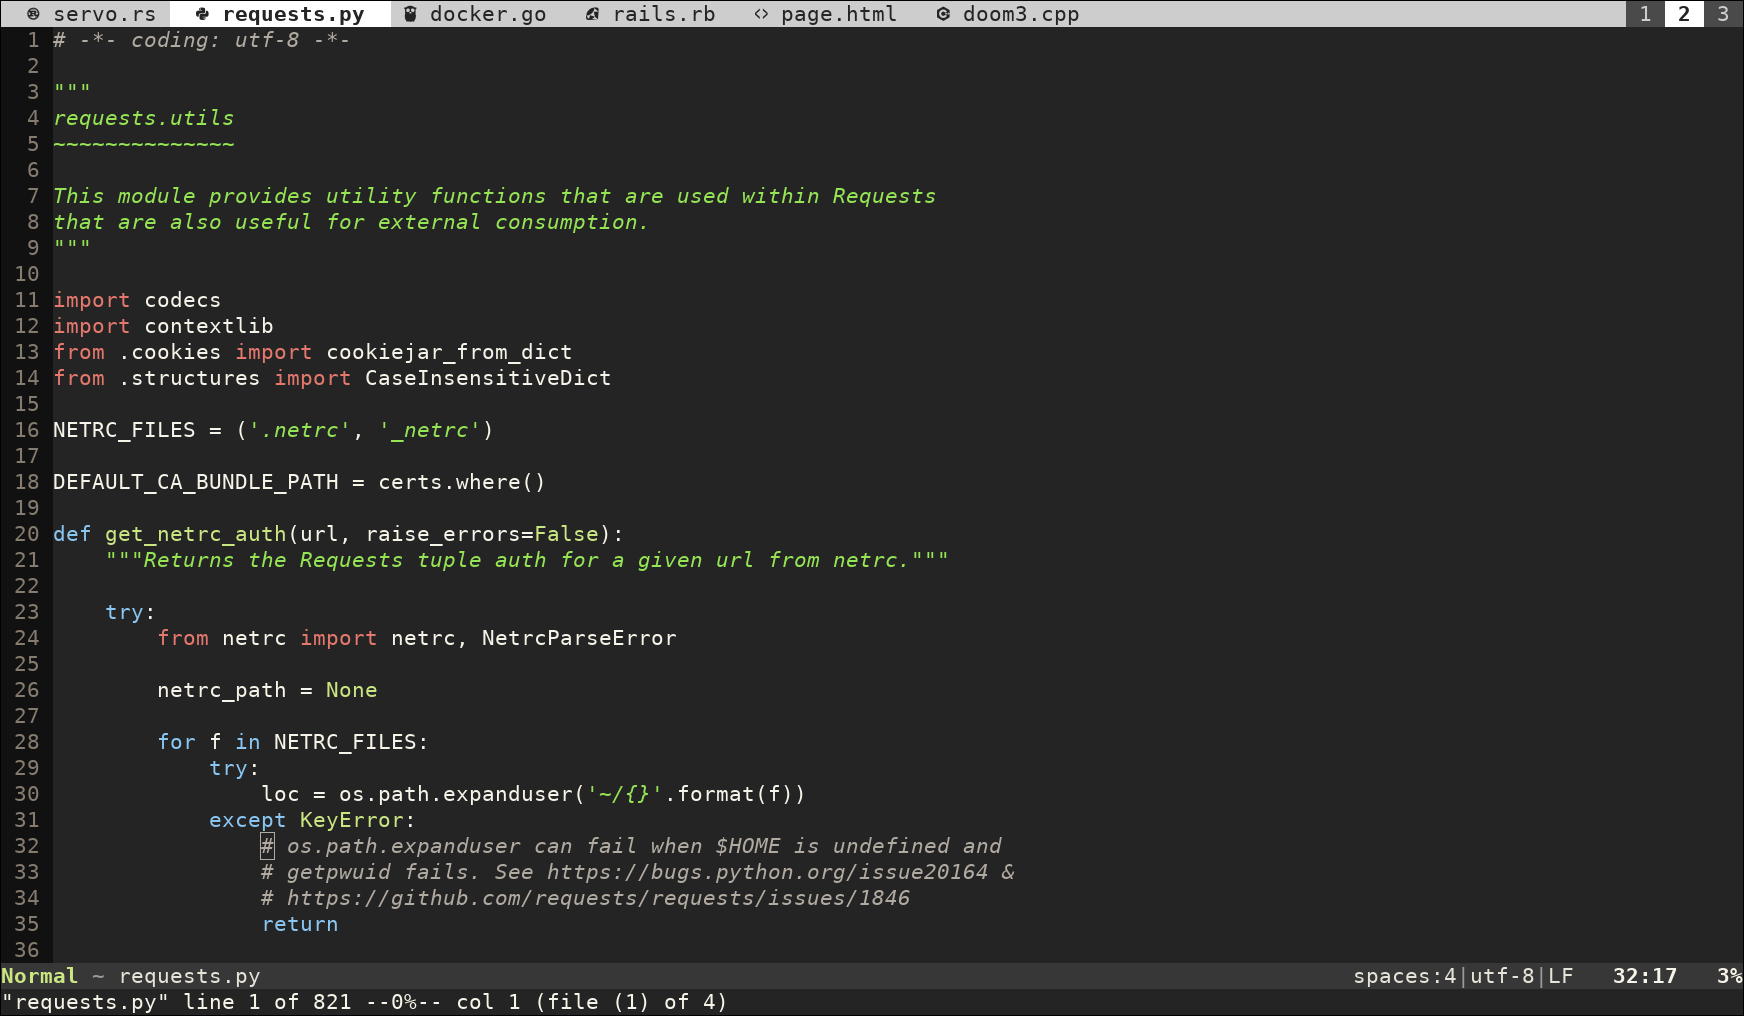Click the command line message 'line 1 of 821'
This screenshot has width=1744, height=1016.
click(x=267, y=1002)
